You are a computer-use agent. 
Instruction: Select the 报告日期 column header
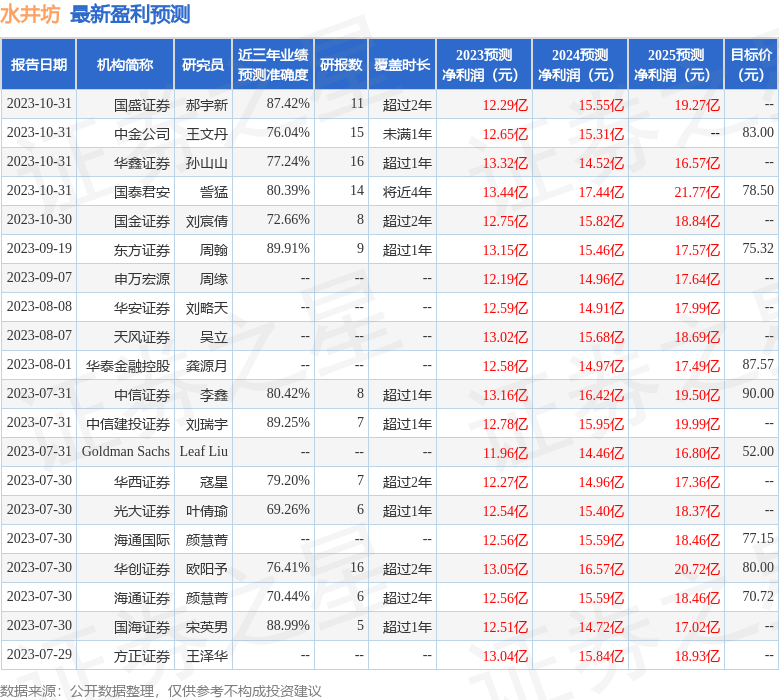point(39,65)
